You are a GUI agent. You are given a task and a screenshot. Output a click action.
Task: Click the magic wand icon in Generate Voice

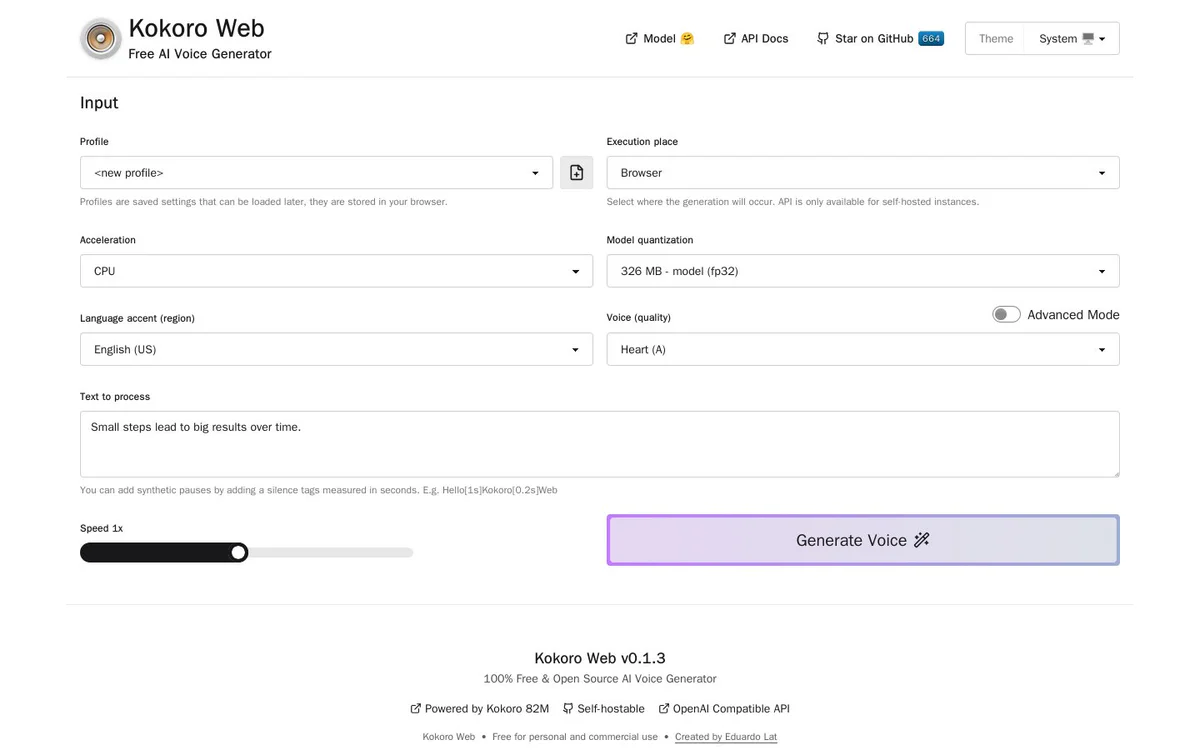pos(922,540)
